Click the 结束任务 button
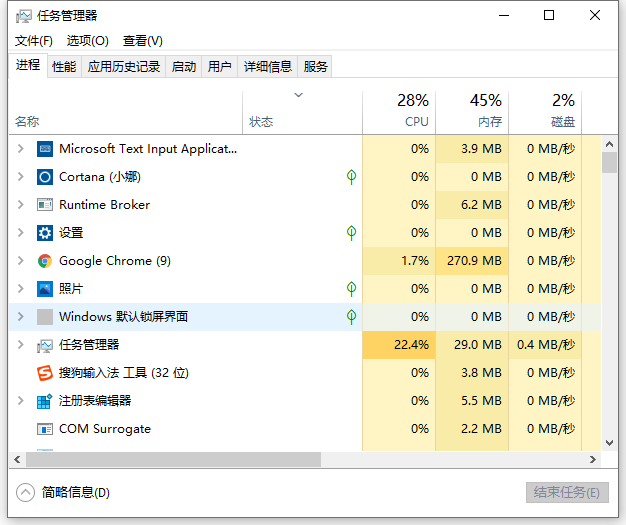The image size is (626, 525). click(x=566, y=493)
